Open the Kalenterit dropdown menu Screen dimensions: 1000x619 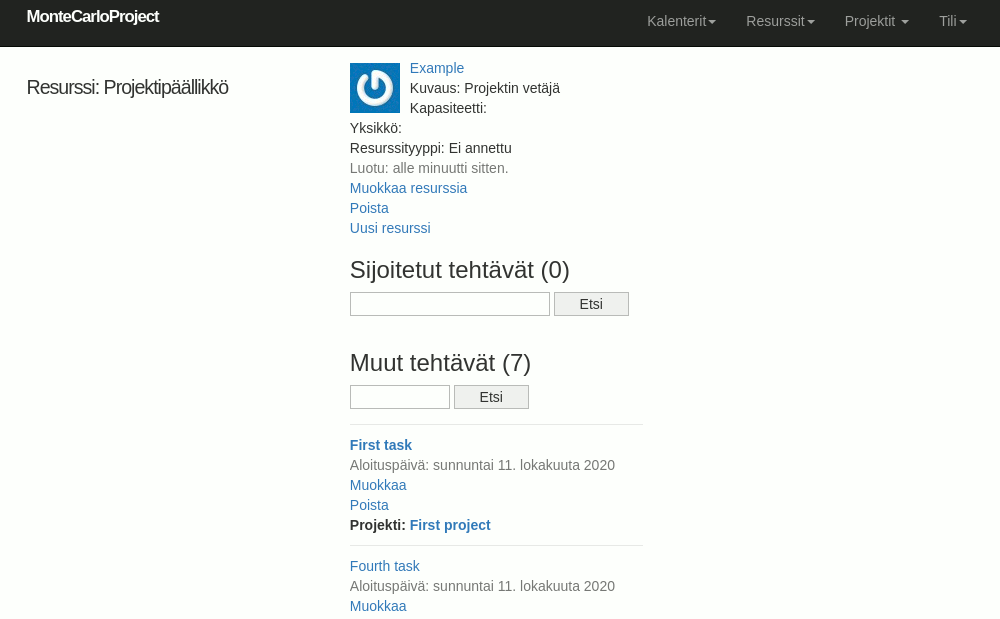[x=681, y=21]
